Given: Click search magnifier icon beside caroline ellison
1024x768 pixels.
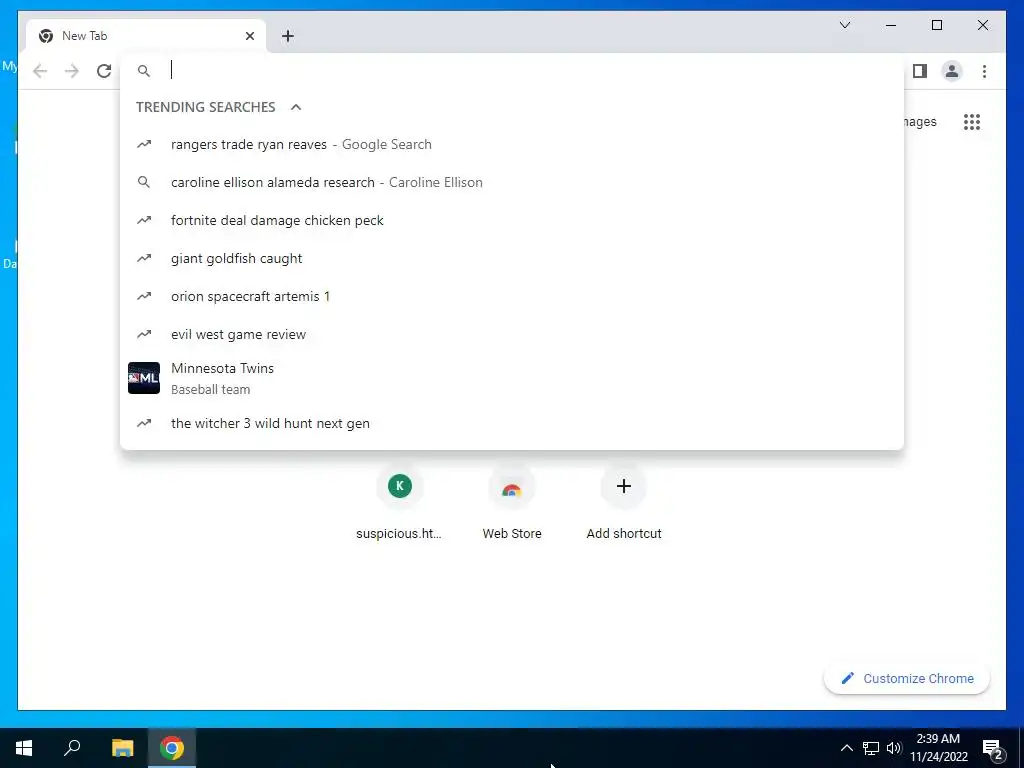Looking at the screenshot, I should [x=144, y=182].
